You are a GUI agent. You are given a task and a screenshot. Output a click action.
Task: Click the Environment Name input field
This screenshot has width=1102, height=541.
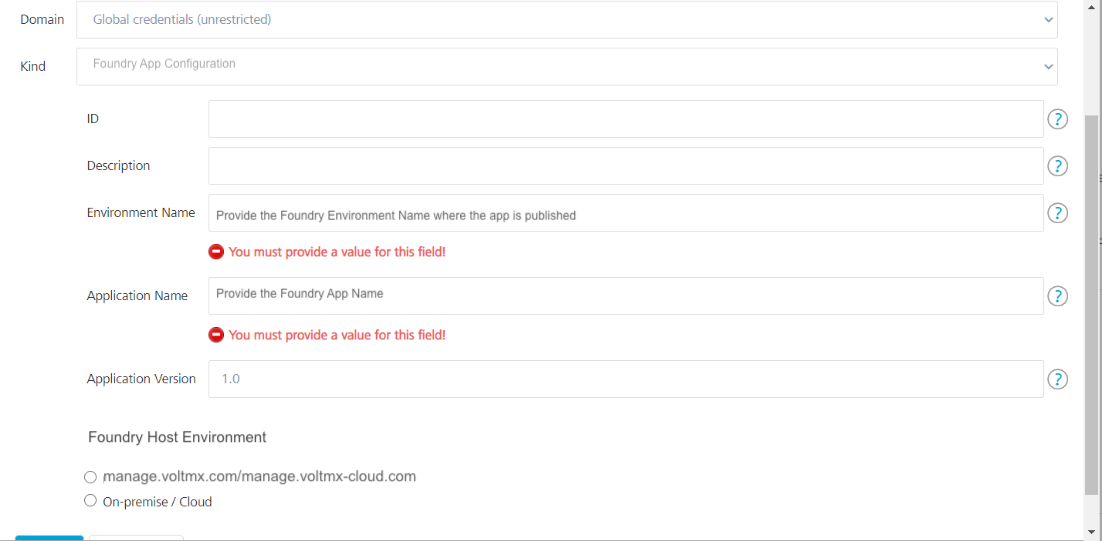(x=625, y=213)
